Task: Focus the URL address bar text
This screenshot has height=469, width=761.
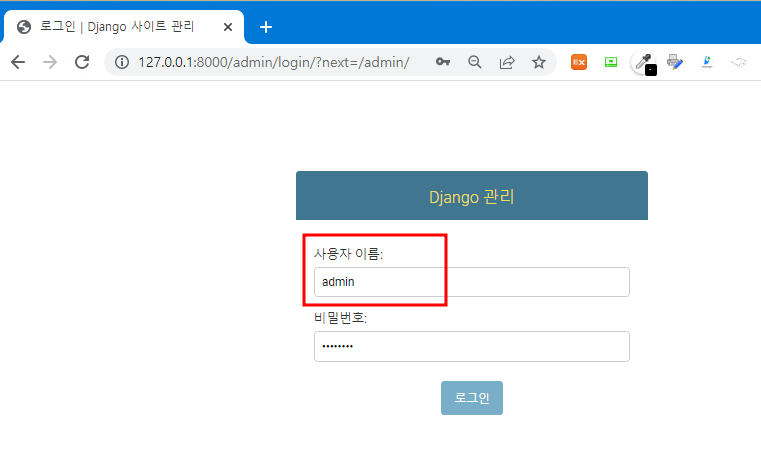Action: [274, 62]
